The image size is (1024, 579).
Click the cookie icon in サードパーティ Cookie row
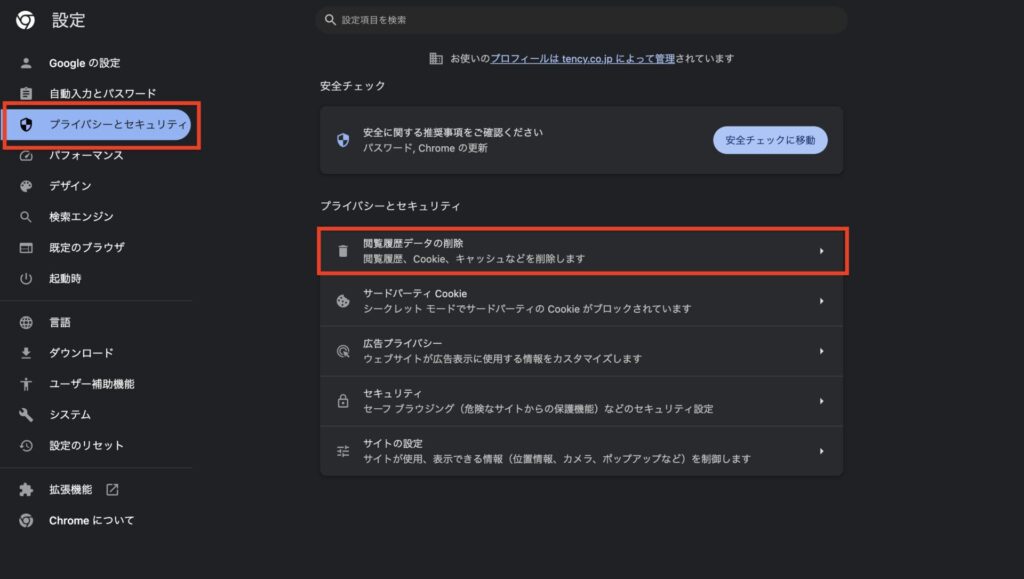point(343,301)
